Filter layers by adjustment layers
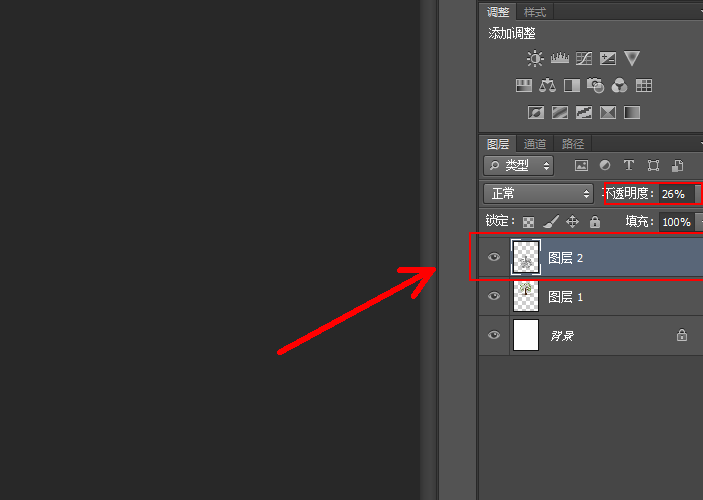This screenshot has width=703, height=500. coord(605,165)
